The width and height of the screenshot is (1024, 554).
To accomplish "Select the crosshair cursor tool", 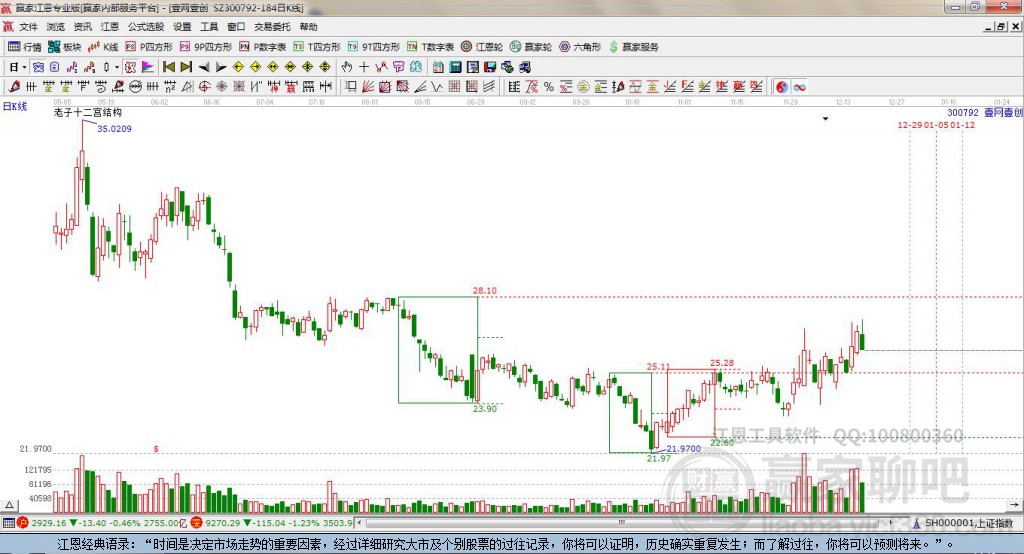I will click(x=364, y=67).
